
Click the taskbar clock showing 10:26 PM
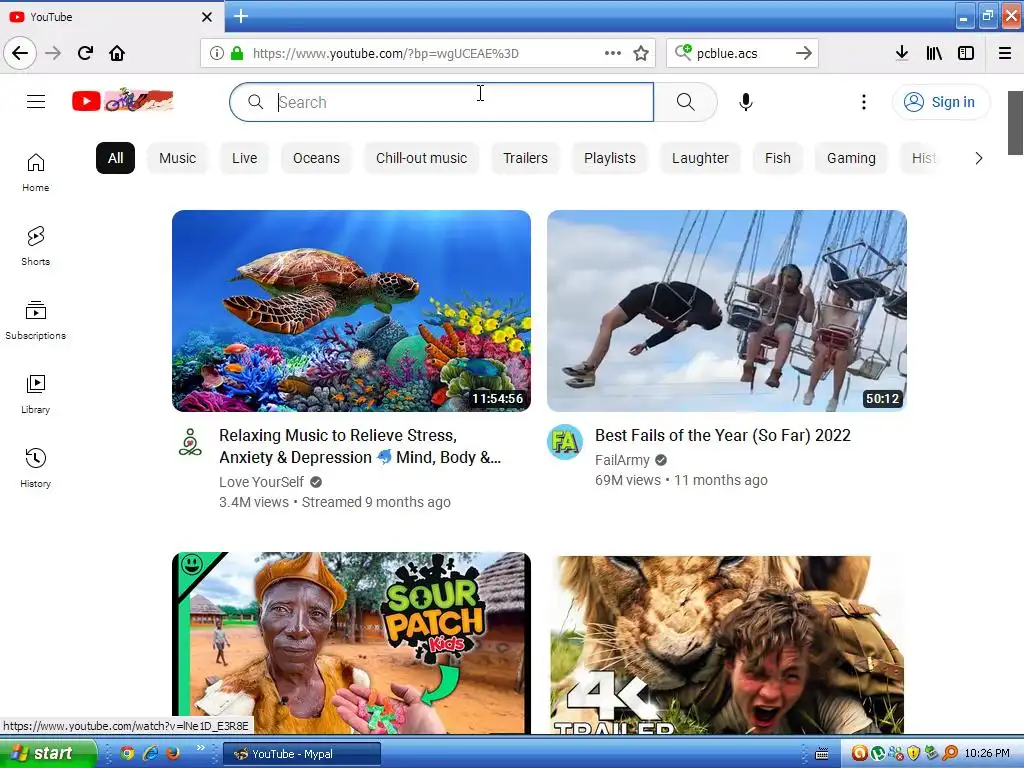click(x=987, y=753)
